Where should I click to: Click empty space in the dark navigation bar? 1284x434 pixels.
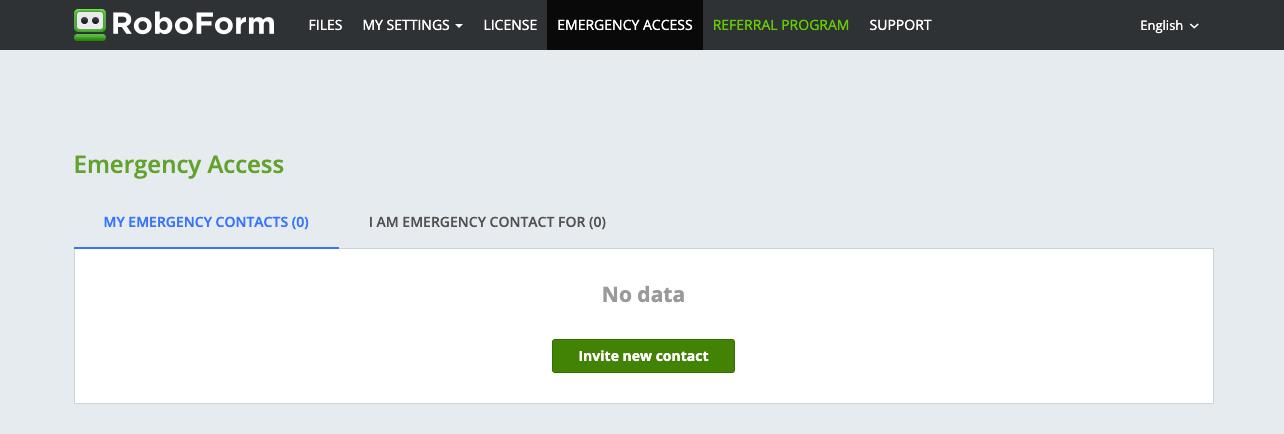tap(1040, 25)
